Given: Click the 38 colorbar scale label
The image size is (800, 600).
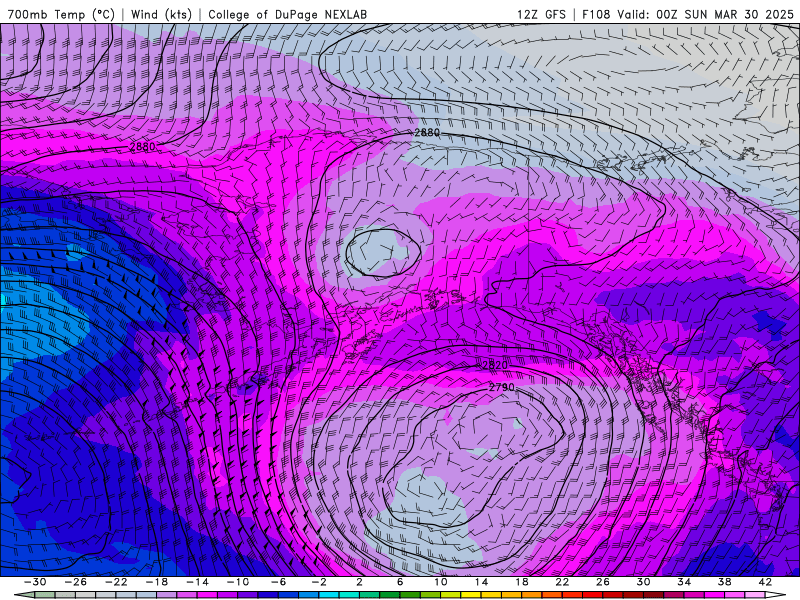Looking at the screenshot, I should [x=724, y=582].
